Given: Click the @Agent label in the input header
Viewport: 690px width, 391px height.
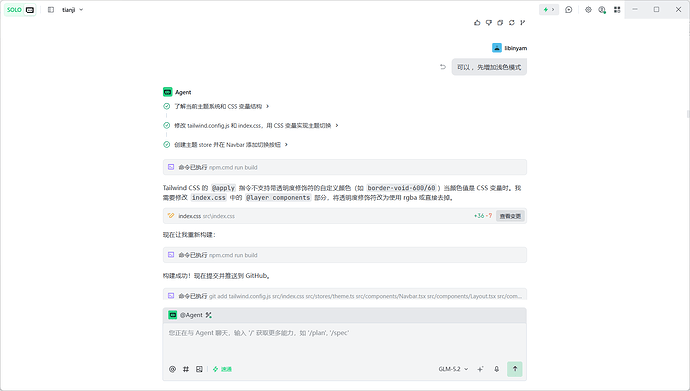Looking at the screenshot, I should tap(191, 315).
